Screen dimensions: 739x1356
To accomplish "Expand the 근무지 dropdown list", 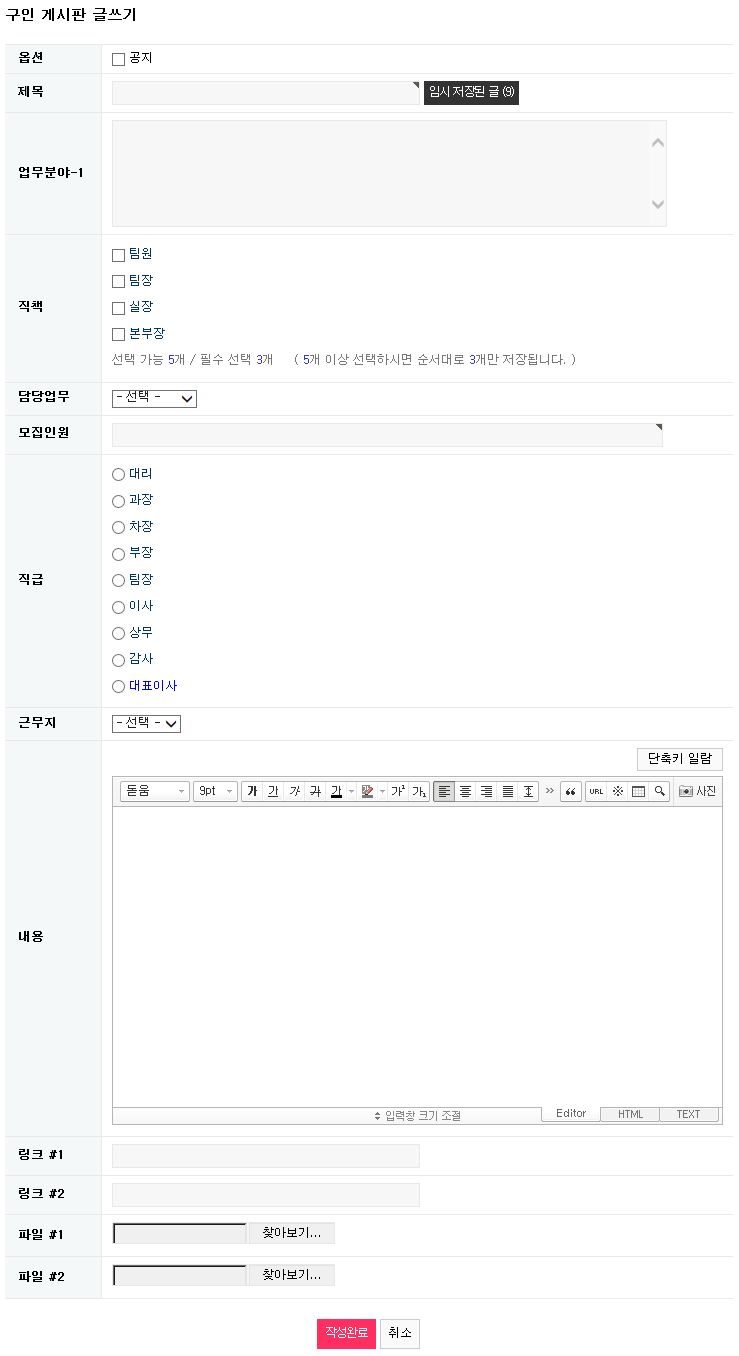I will tap(146, 723).
